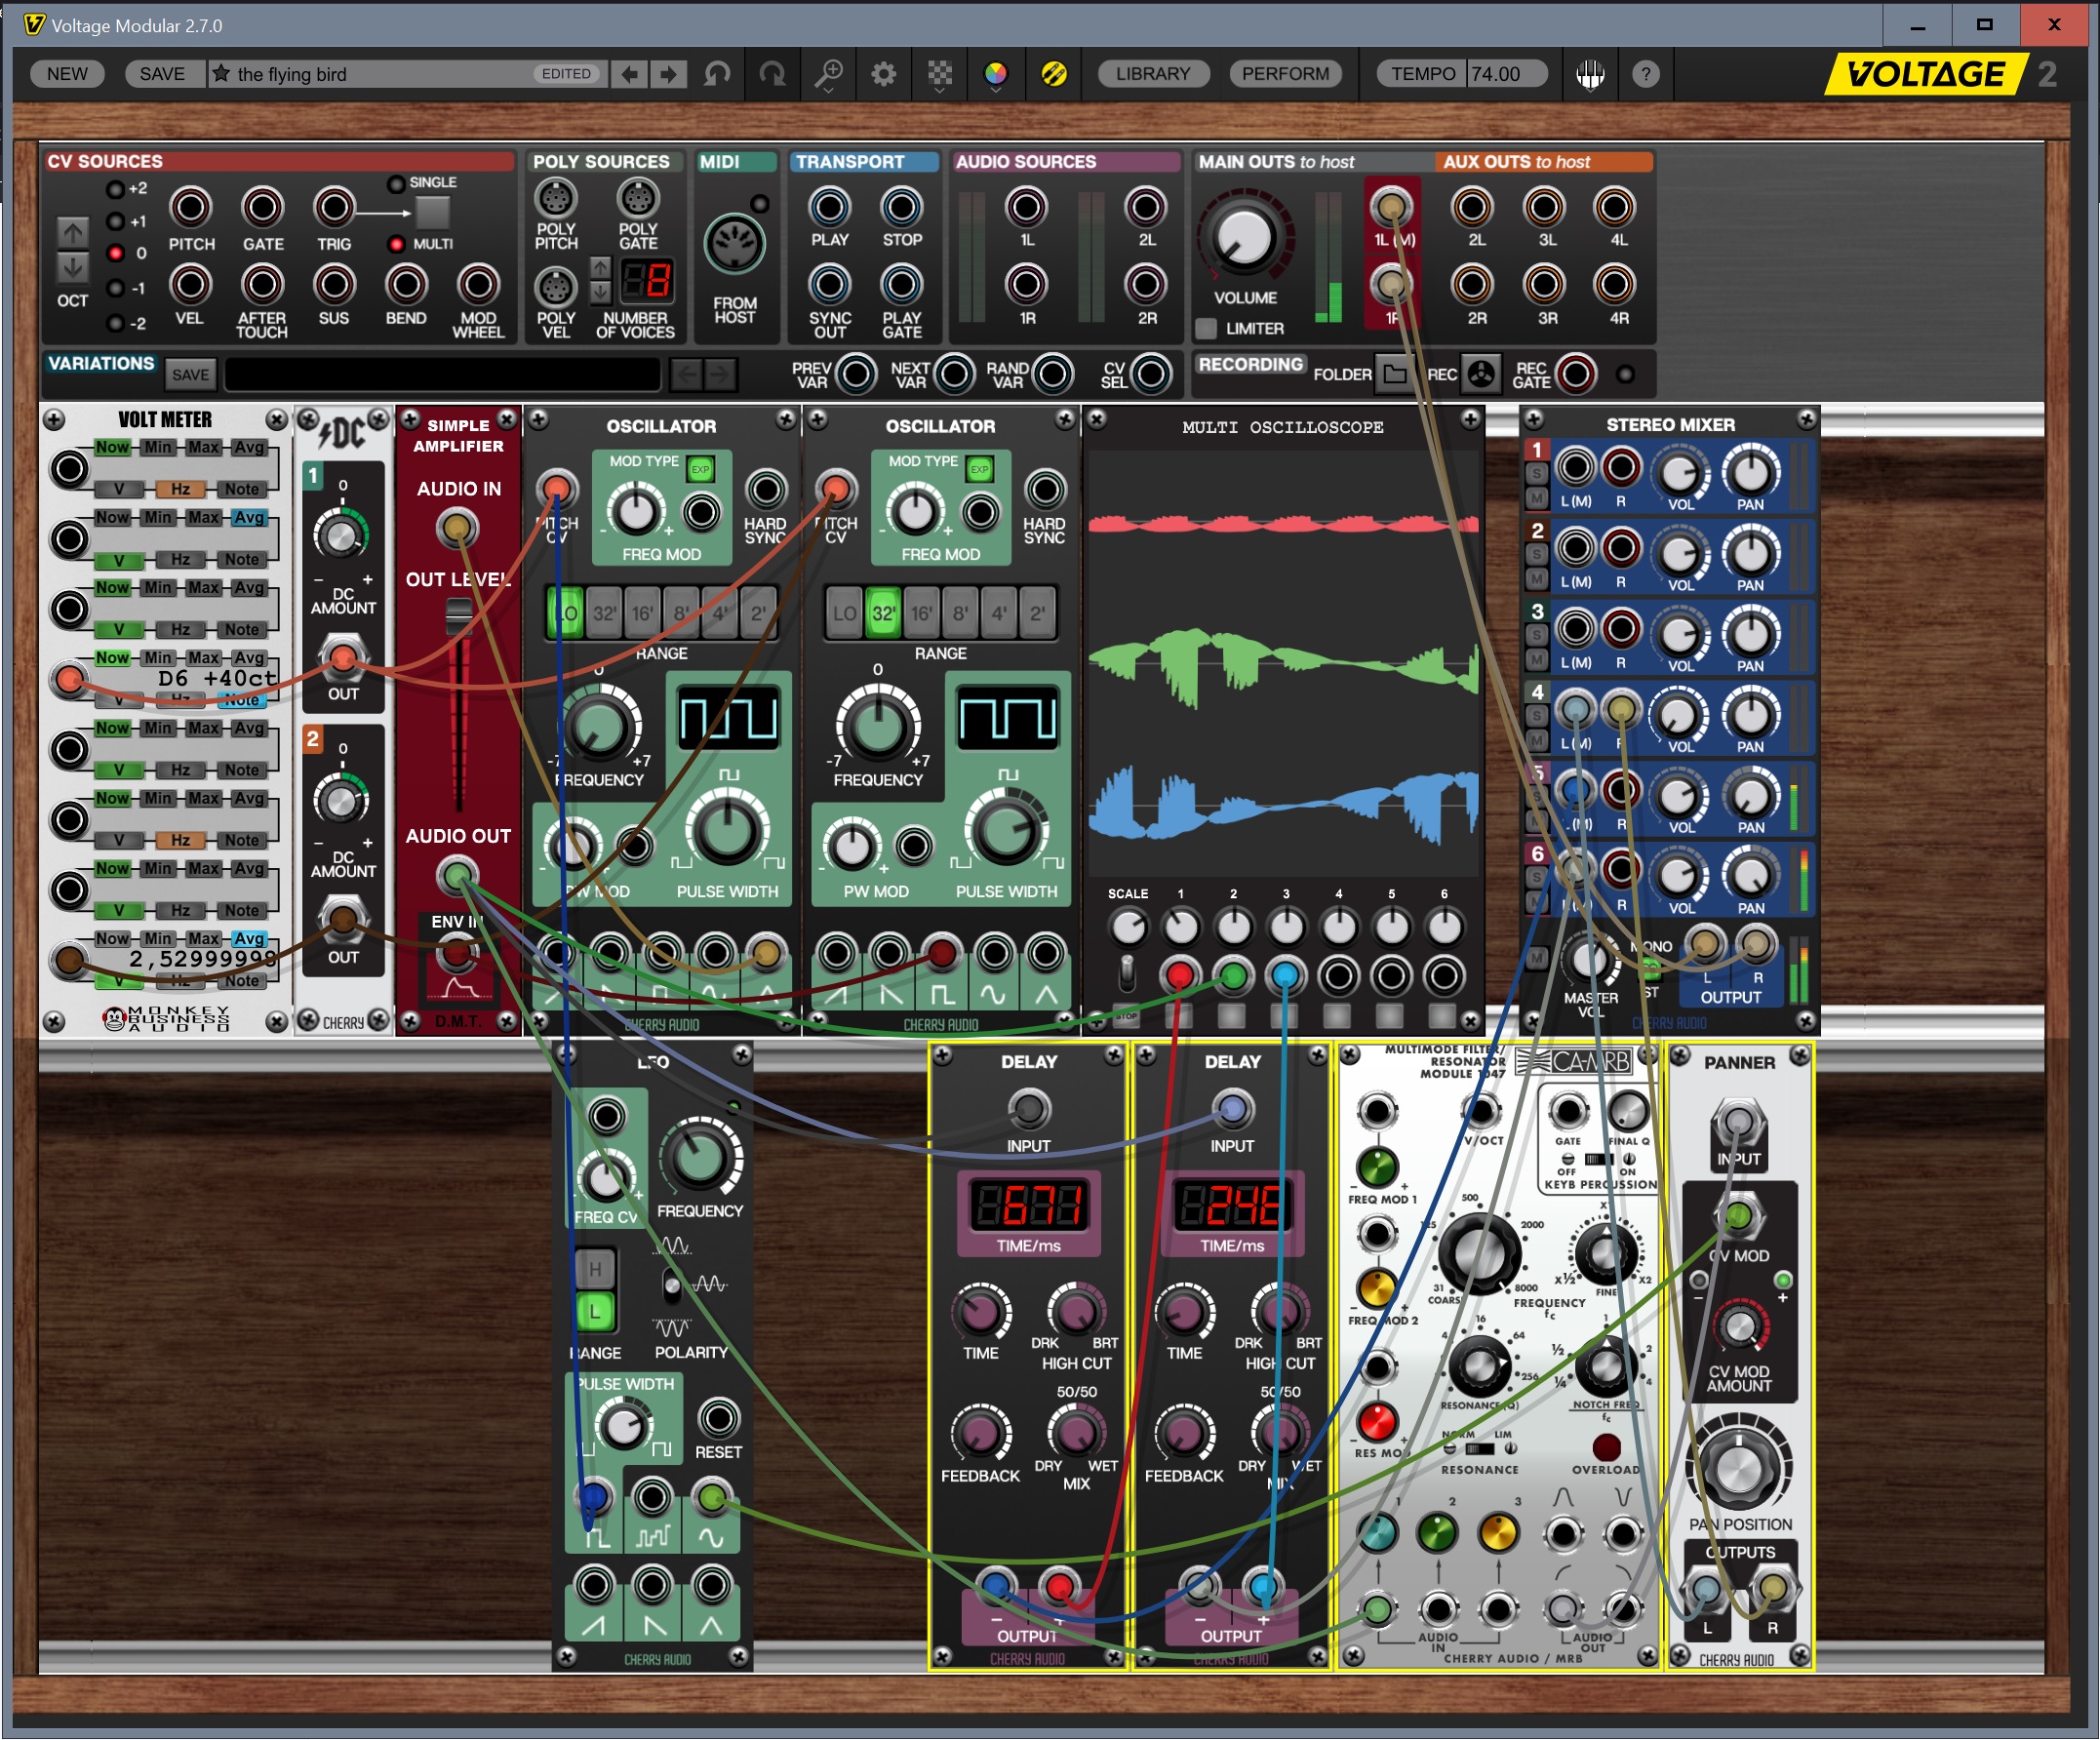Viewport: 2100px width, 1740px height.
Task: Select L range on the LFO
Action: pos(595,1311)
